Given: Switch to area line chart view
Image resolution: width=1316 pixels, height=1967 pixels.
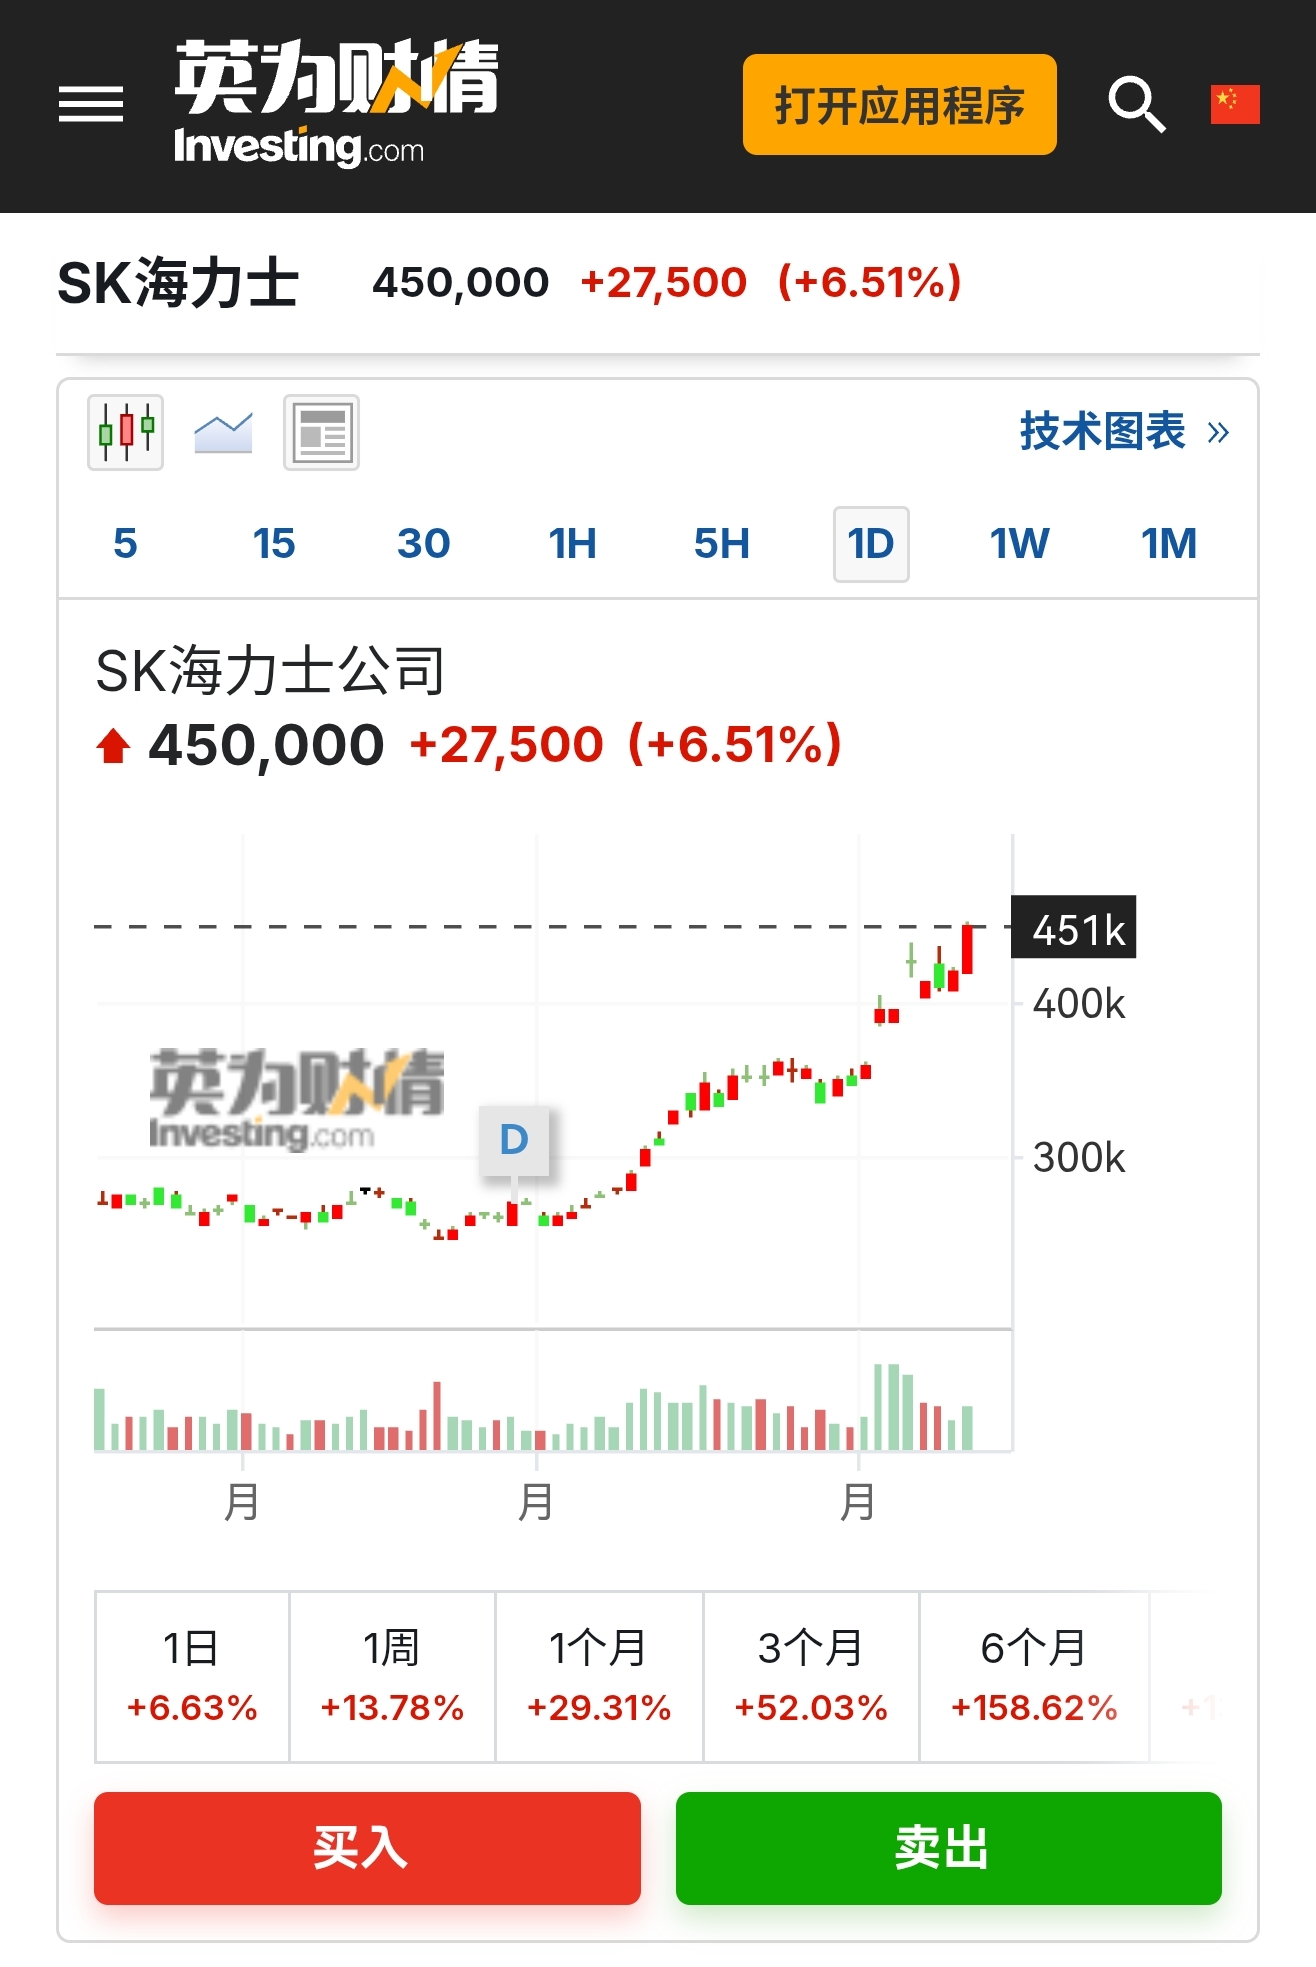Looking at the screenshot, I should (x=223, y=432).
